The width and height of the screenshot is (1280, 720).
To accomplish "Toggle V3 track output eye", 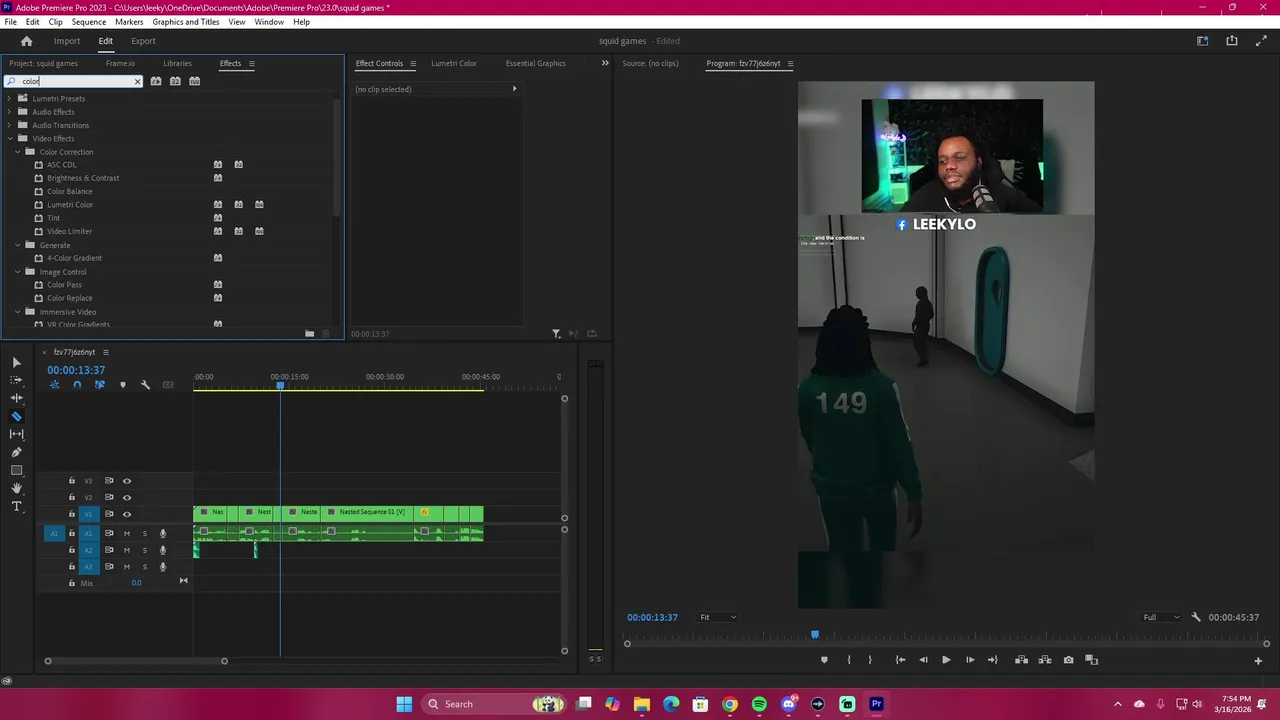I will pos(127,481).
